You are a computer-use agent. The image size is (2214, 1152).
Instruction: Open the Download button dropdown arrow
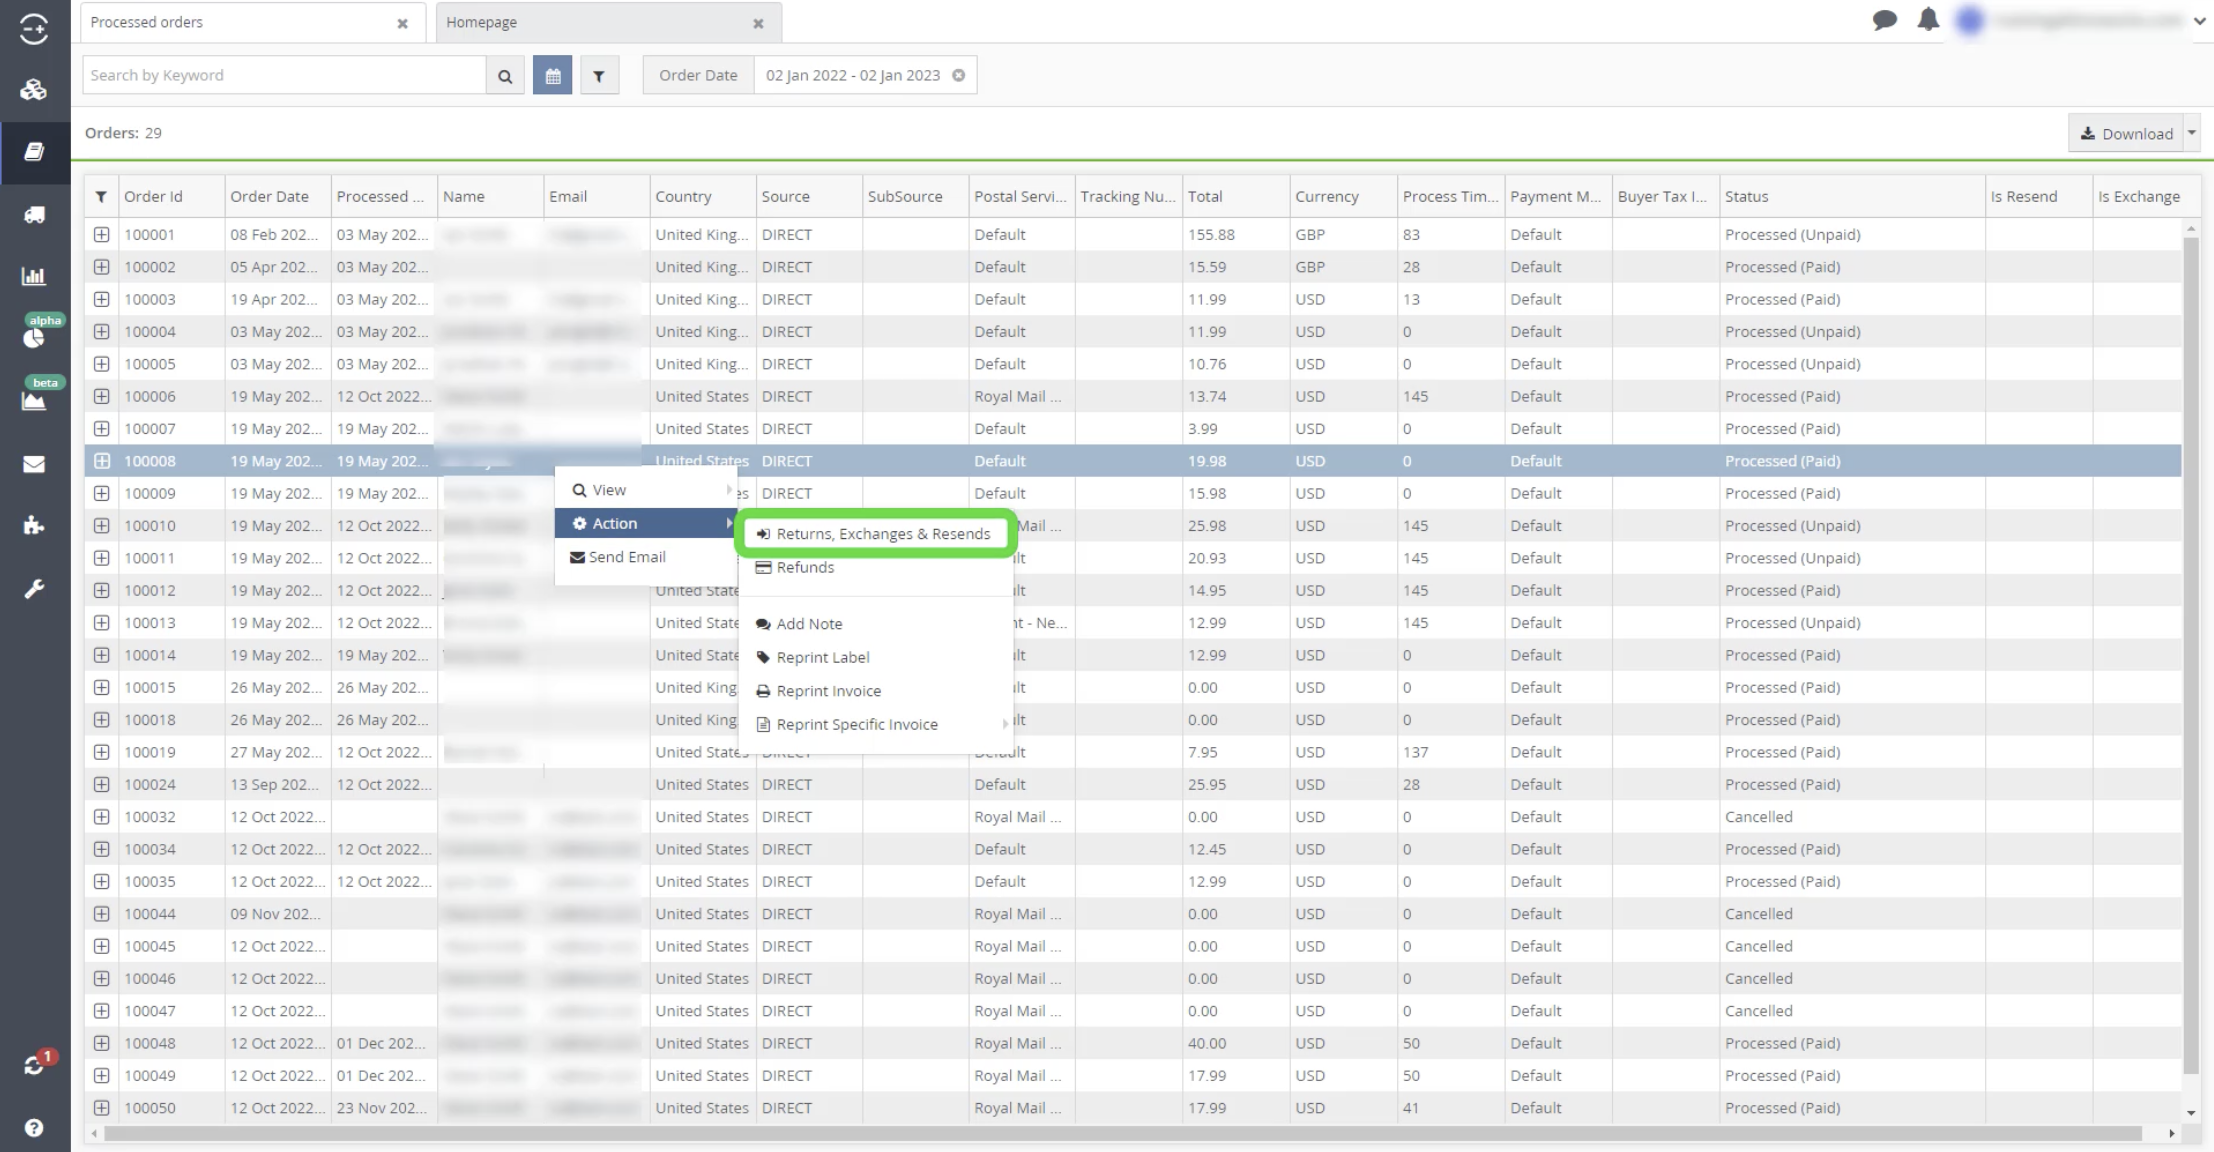pos(2192,132)
